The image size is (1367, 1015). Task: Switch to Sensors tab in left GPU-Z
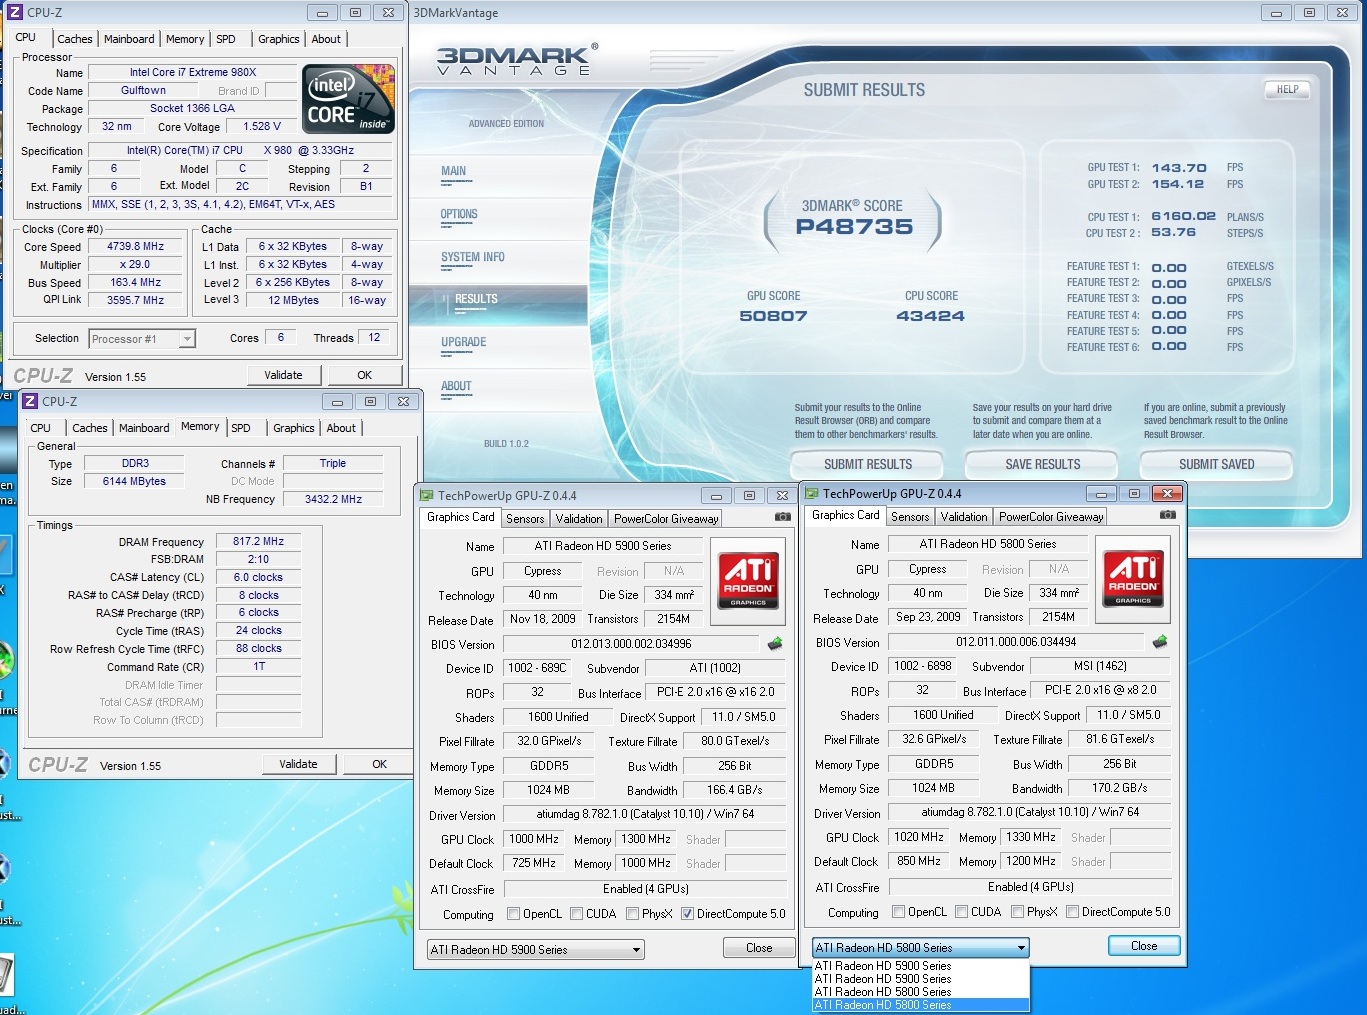(525, 519)
